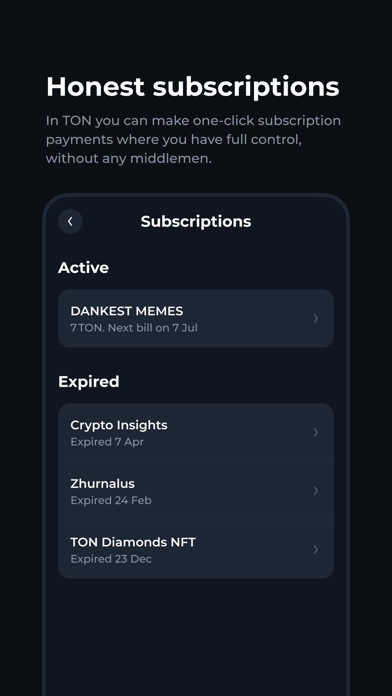The width and height of the screenshot is (392, 696).
Task: Open DANKEST MEMES chevron arrow
Action: (316, 318)
